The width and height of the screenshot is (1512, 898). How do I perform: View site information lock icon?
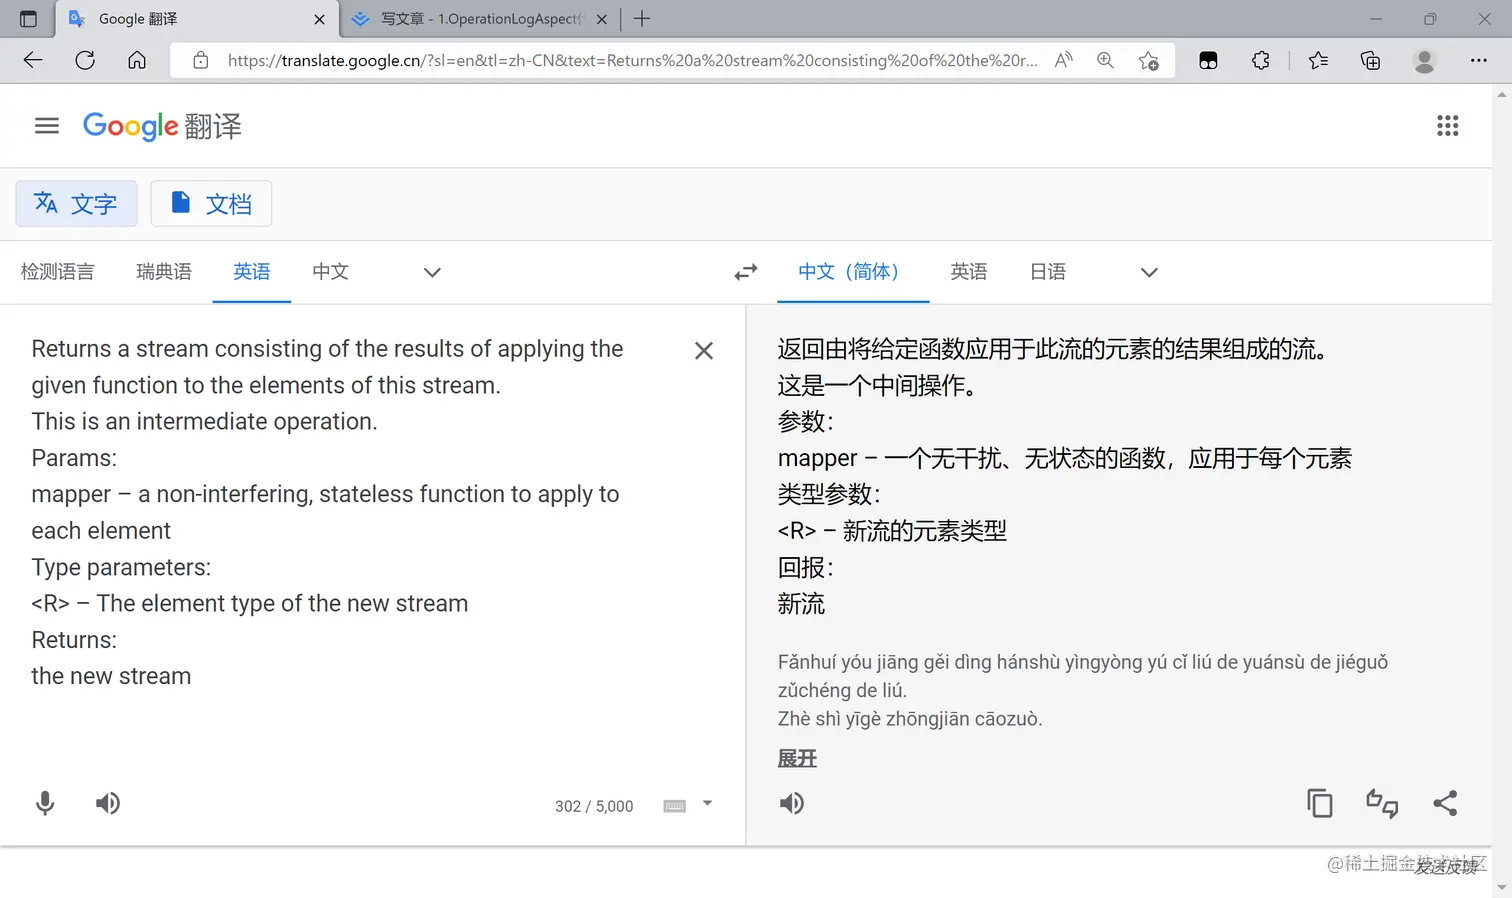coord(201,60)
